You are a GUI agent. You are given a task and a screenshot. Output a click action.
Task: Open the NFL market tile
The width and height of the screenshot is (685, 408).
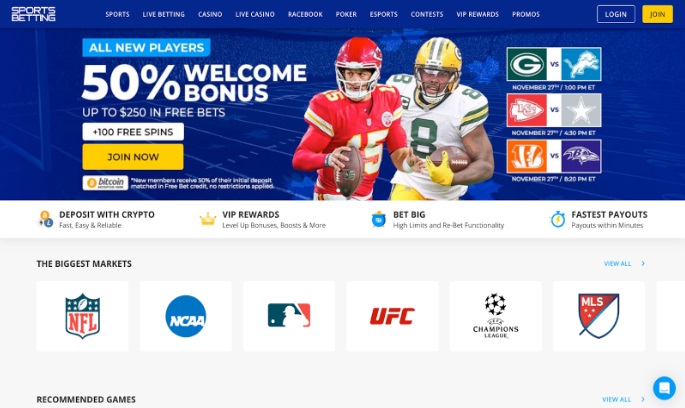coord(83,316)
